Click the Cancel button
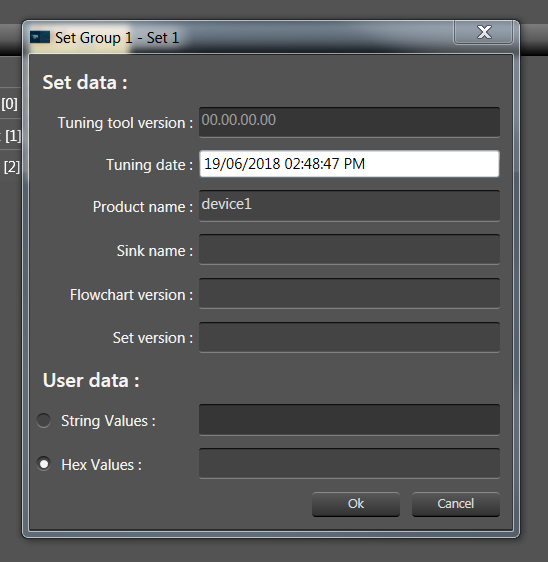The image size is (548, 562). tap(456, 504)
